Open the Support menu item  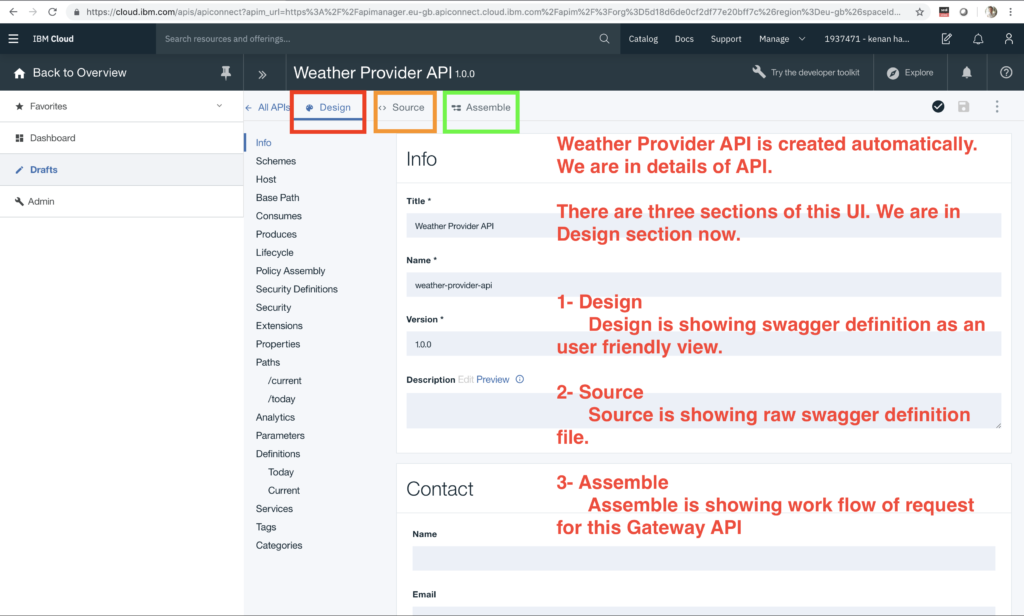coord(726,39)
